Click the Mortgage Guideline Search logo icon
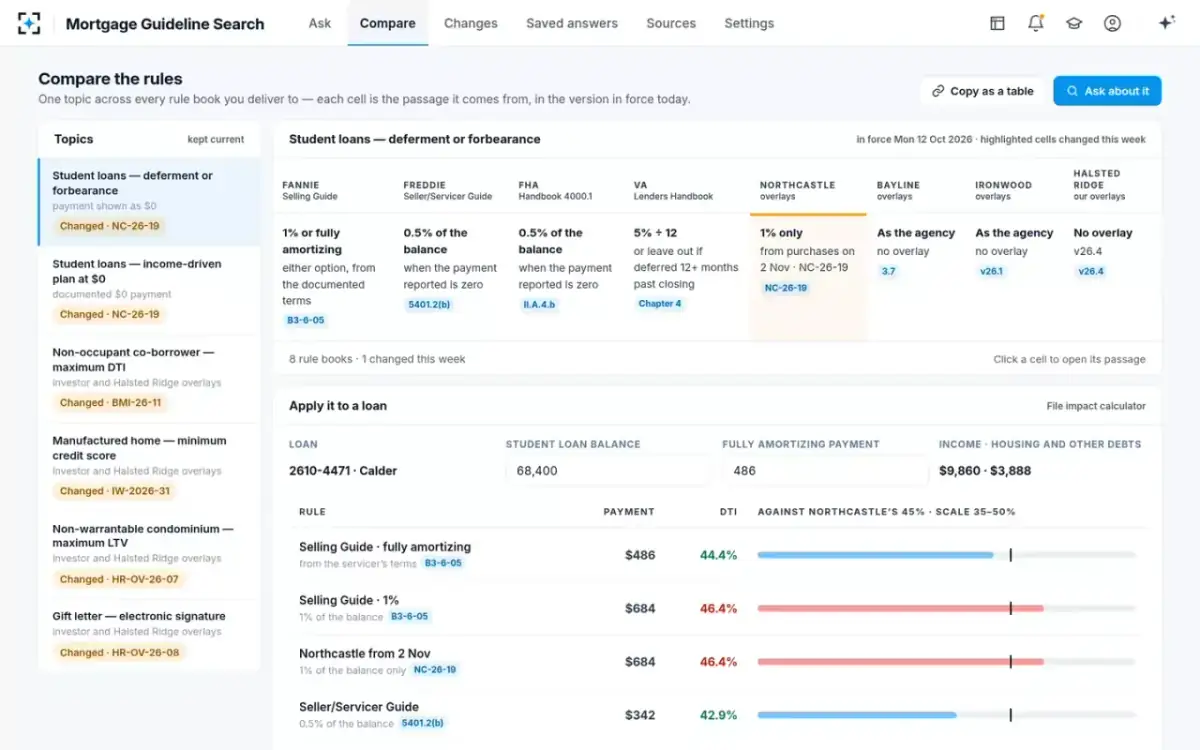Screen dimensions: 1200x750 (x=29, y=23)
